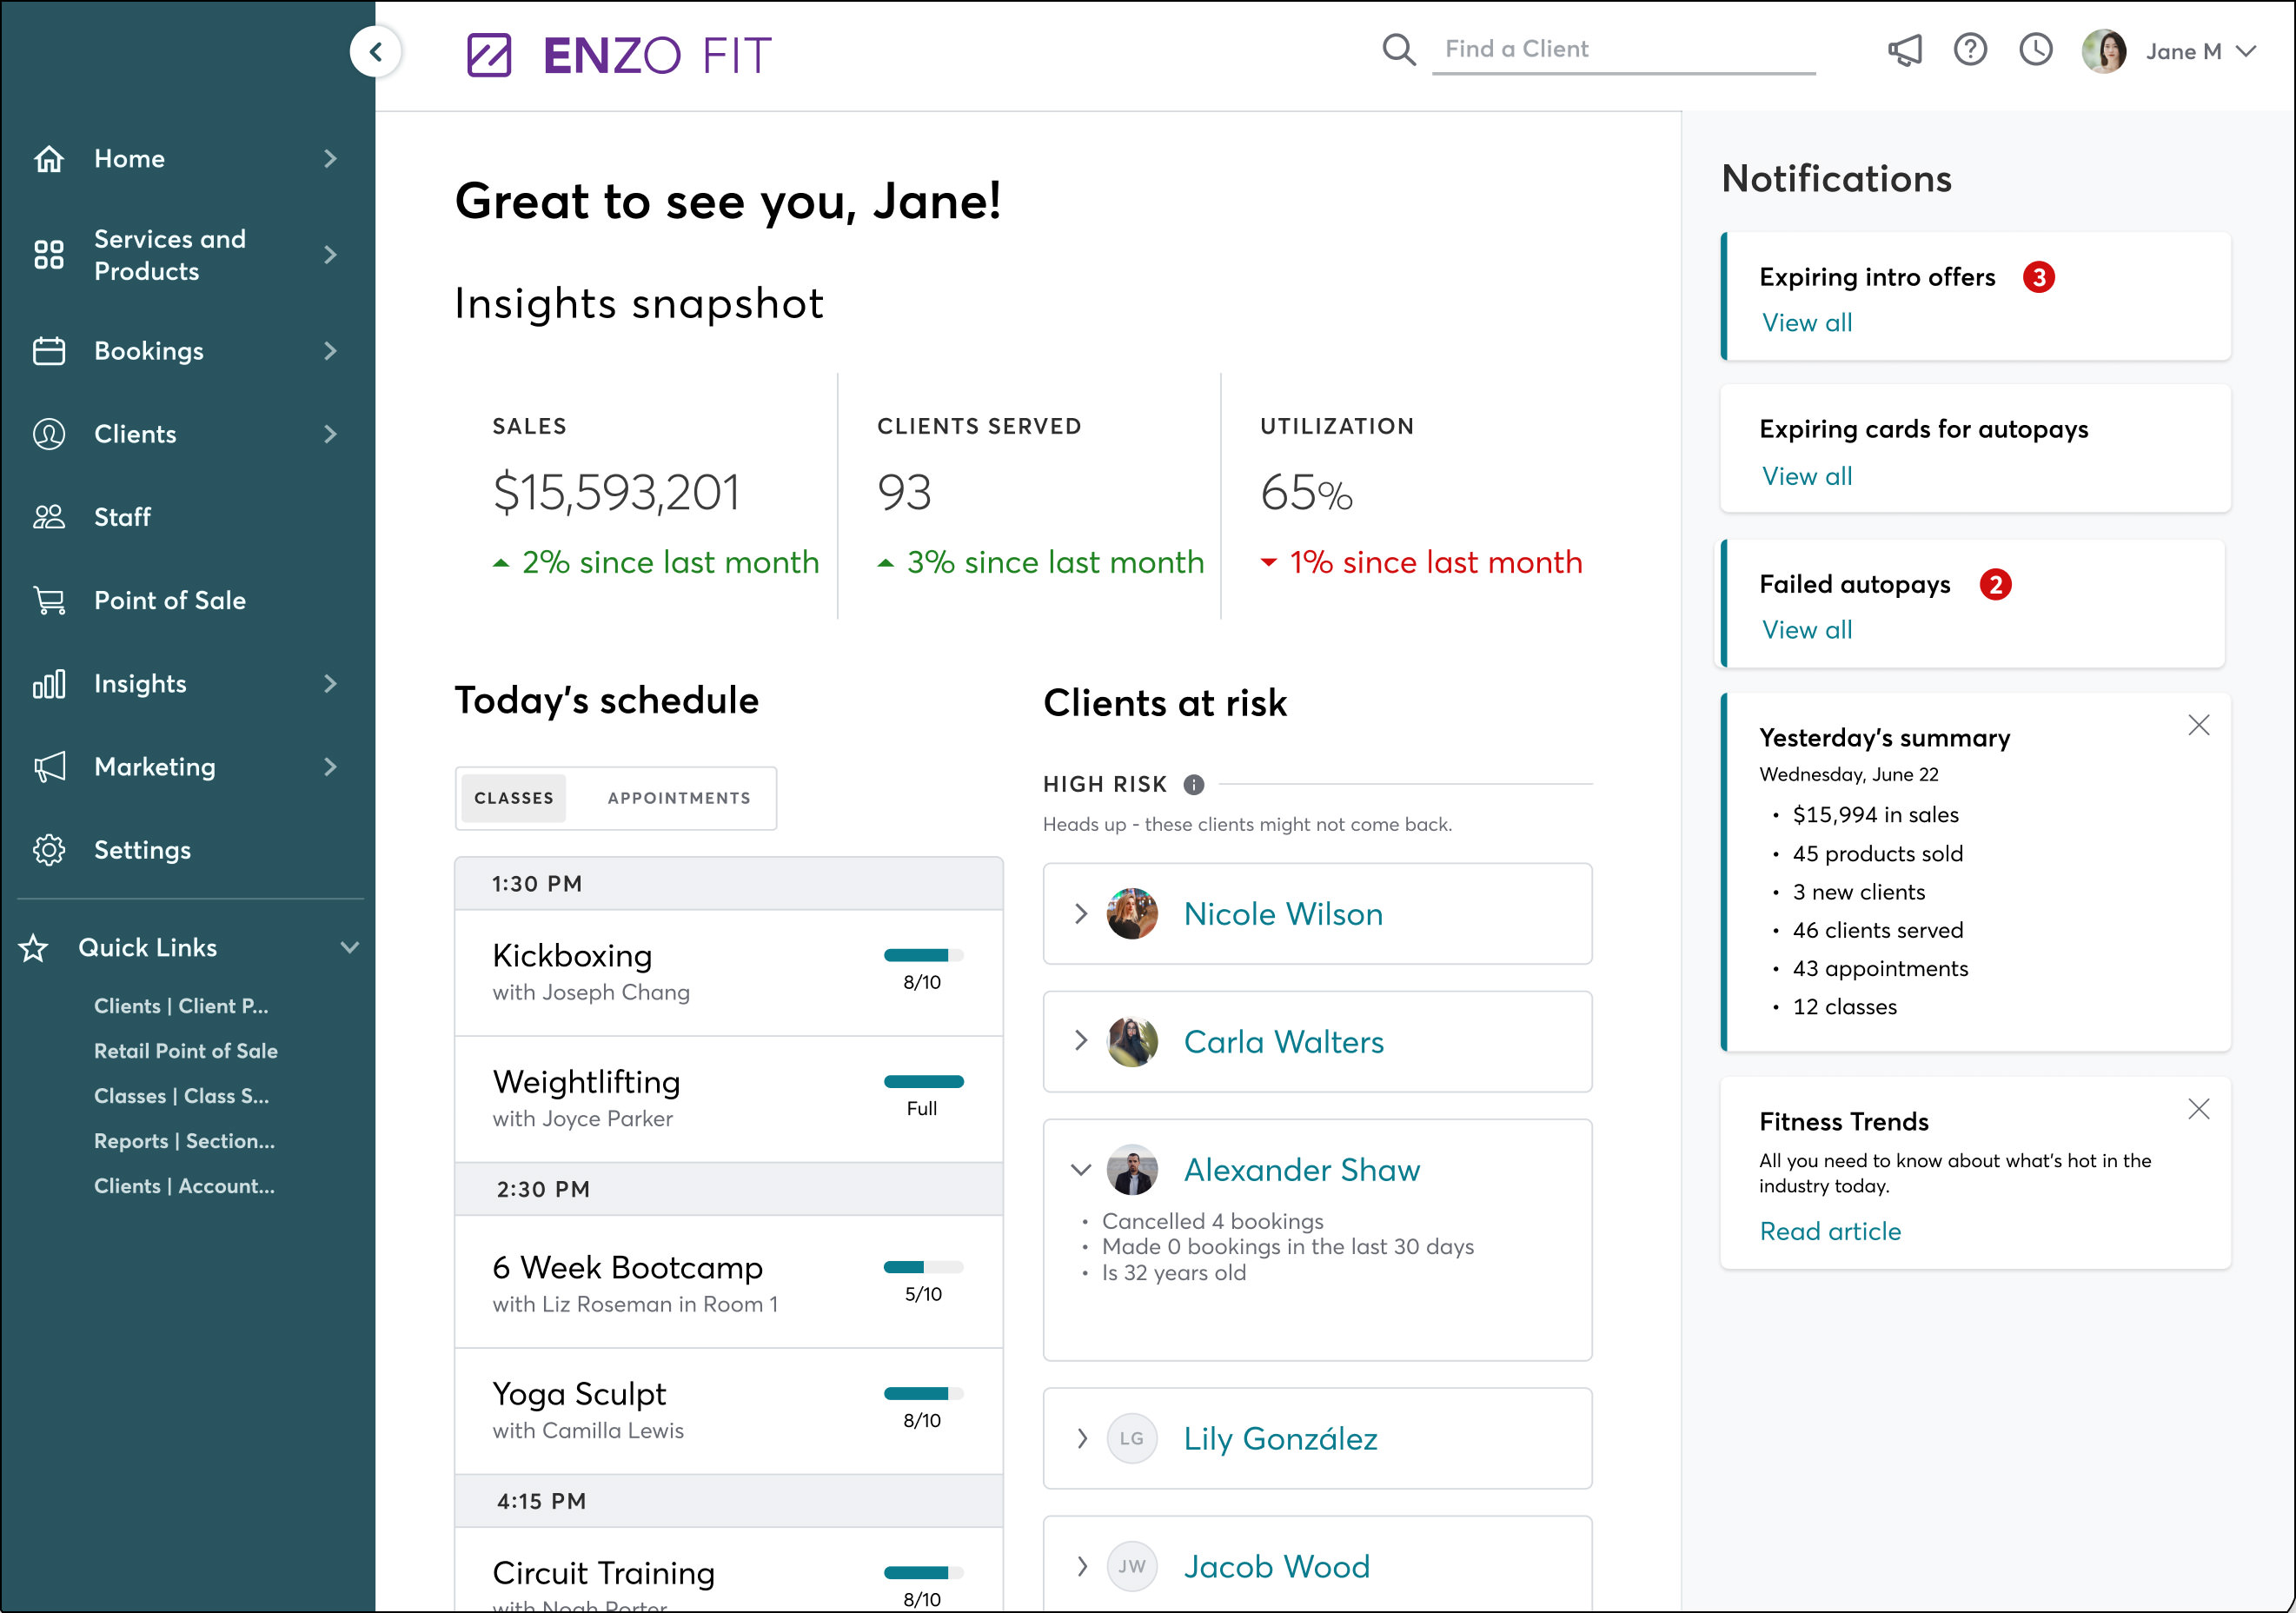This screenshot has height=1613, width=2296.
Task: Click the Weightlifting Full capacity bar
Action: [x=923, y=1082]
